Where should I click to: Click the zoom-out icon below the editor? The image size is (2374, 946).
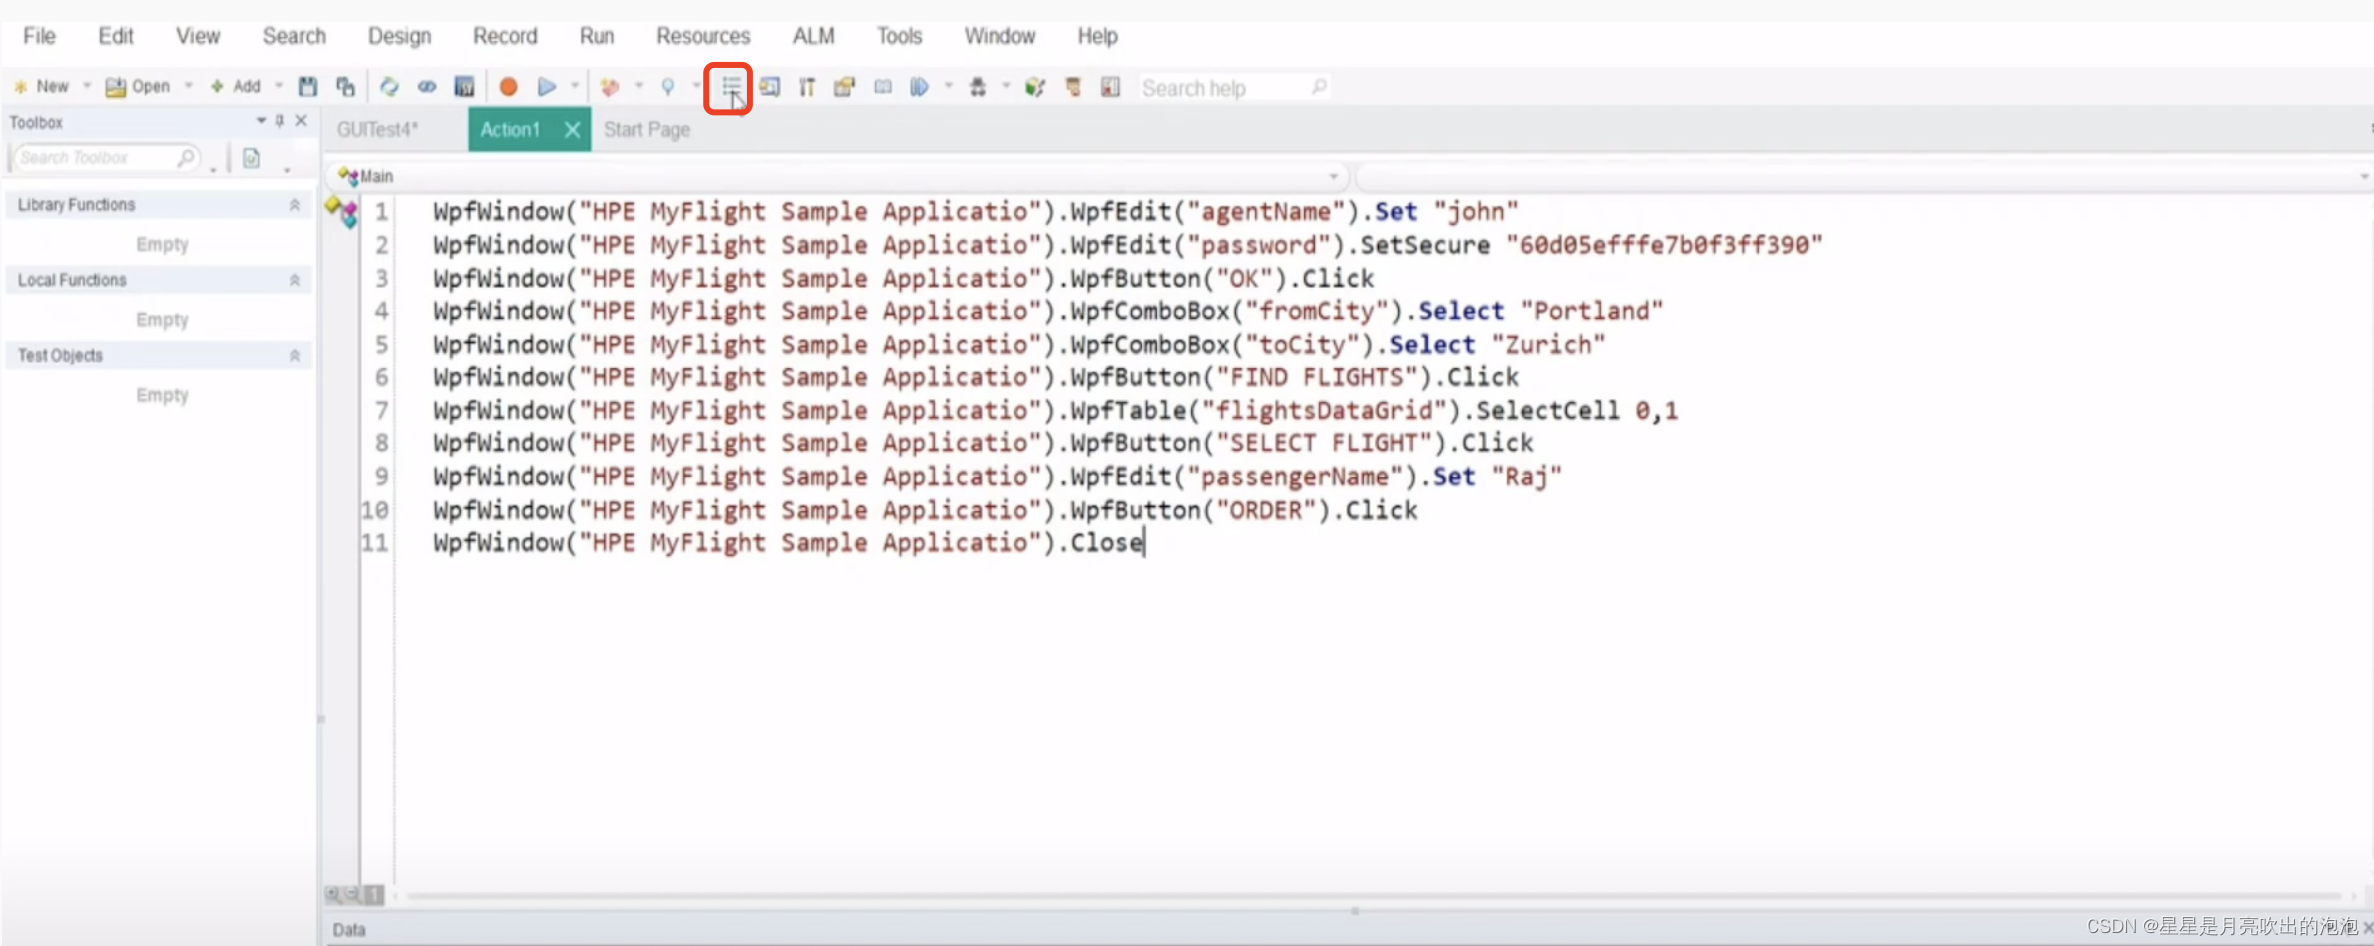352,894
